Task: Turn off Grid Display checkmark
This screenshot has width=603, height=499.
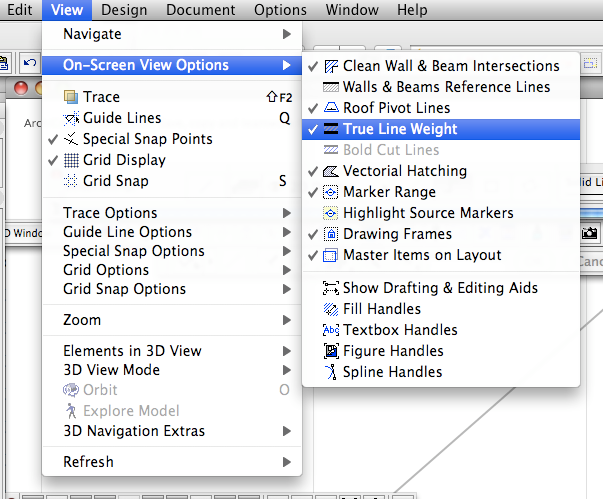Action: [124, 160]
